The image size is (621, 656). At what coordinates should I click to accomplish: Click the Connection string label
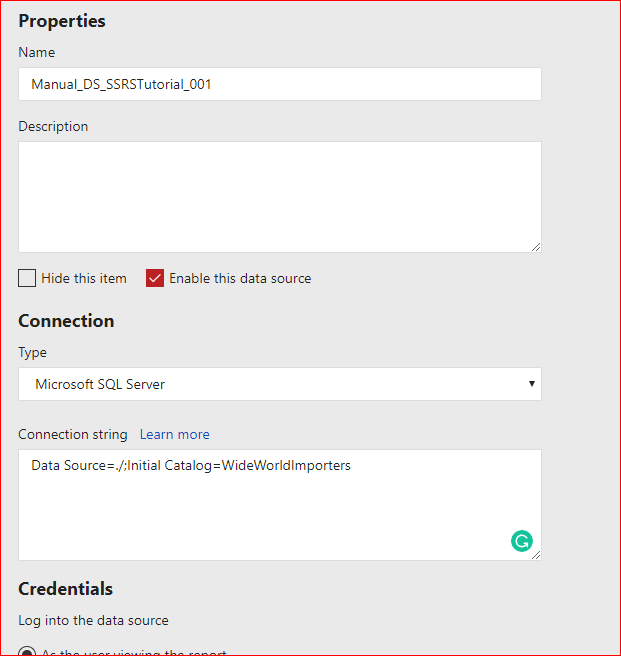tap(73, 434)
